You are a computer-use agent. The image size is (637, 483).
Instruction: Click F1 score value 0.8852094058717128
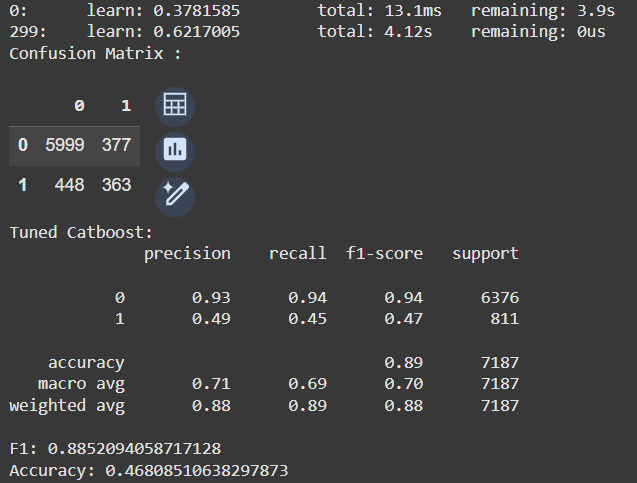[134, 449]
